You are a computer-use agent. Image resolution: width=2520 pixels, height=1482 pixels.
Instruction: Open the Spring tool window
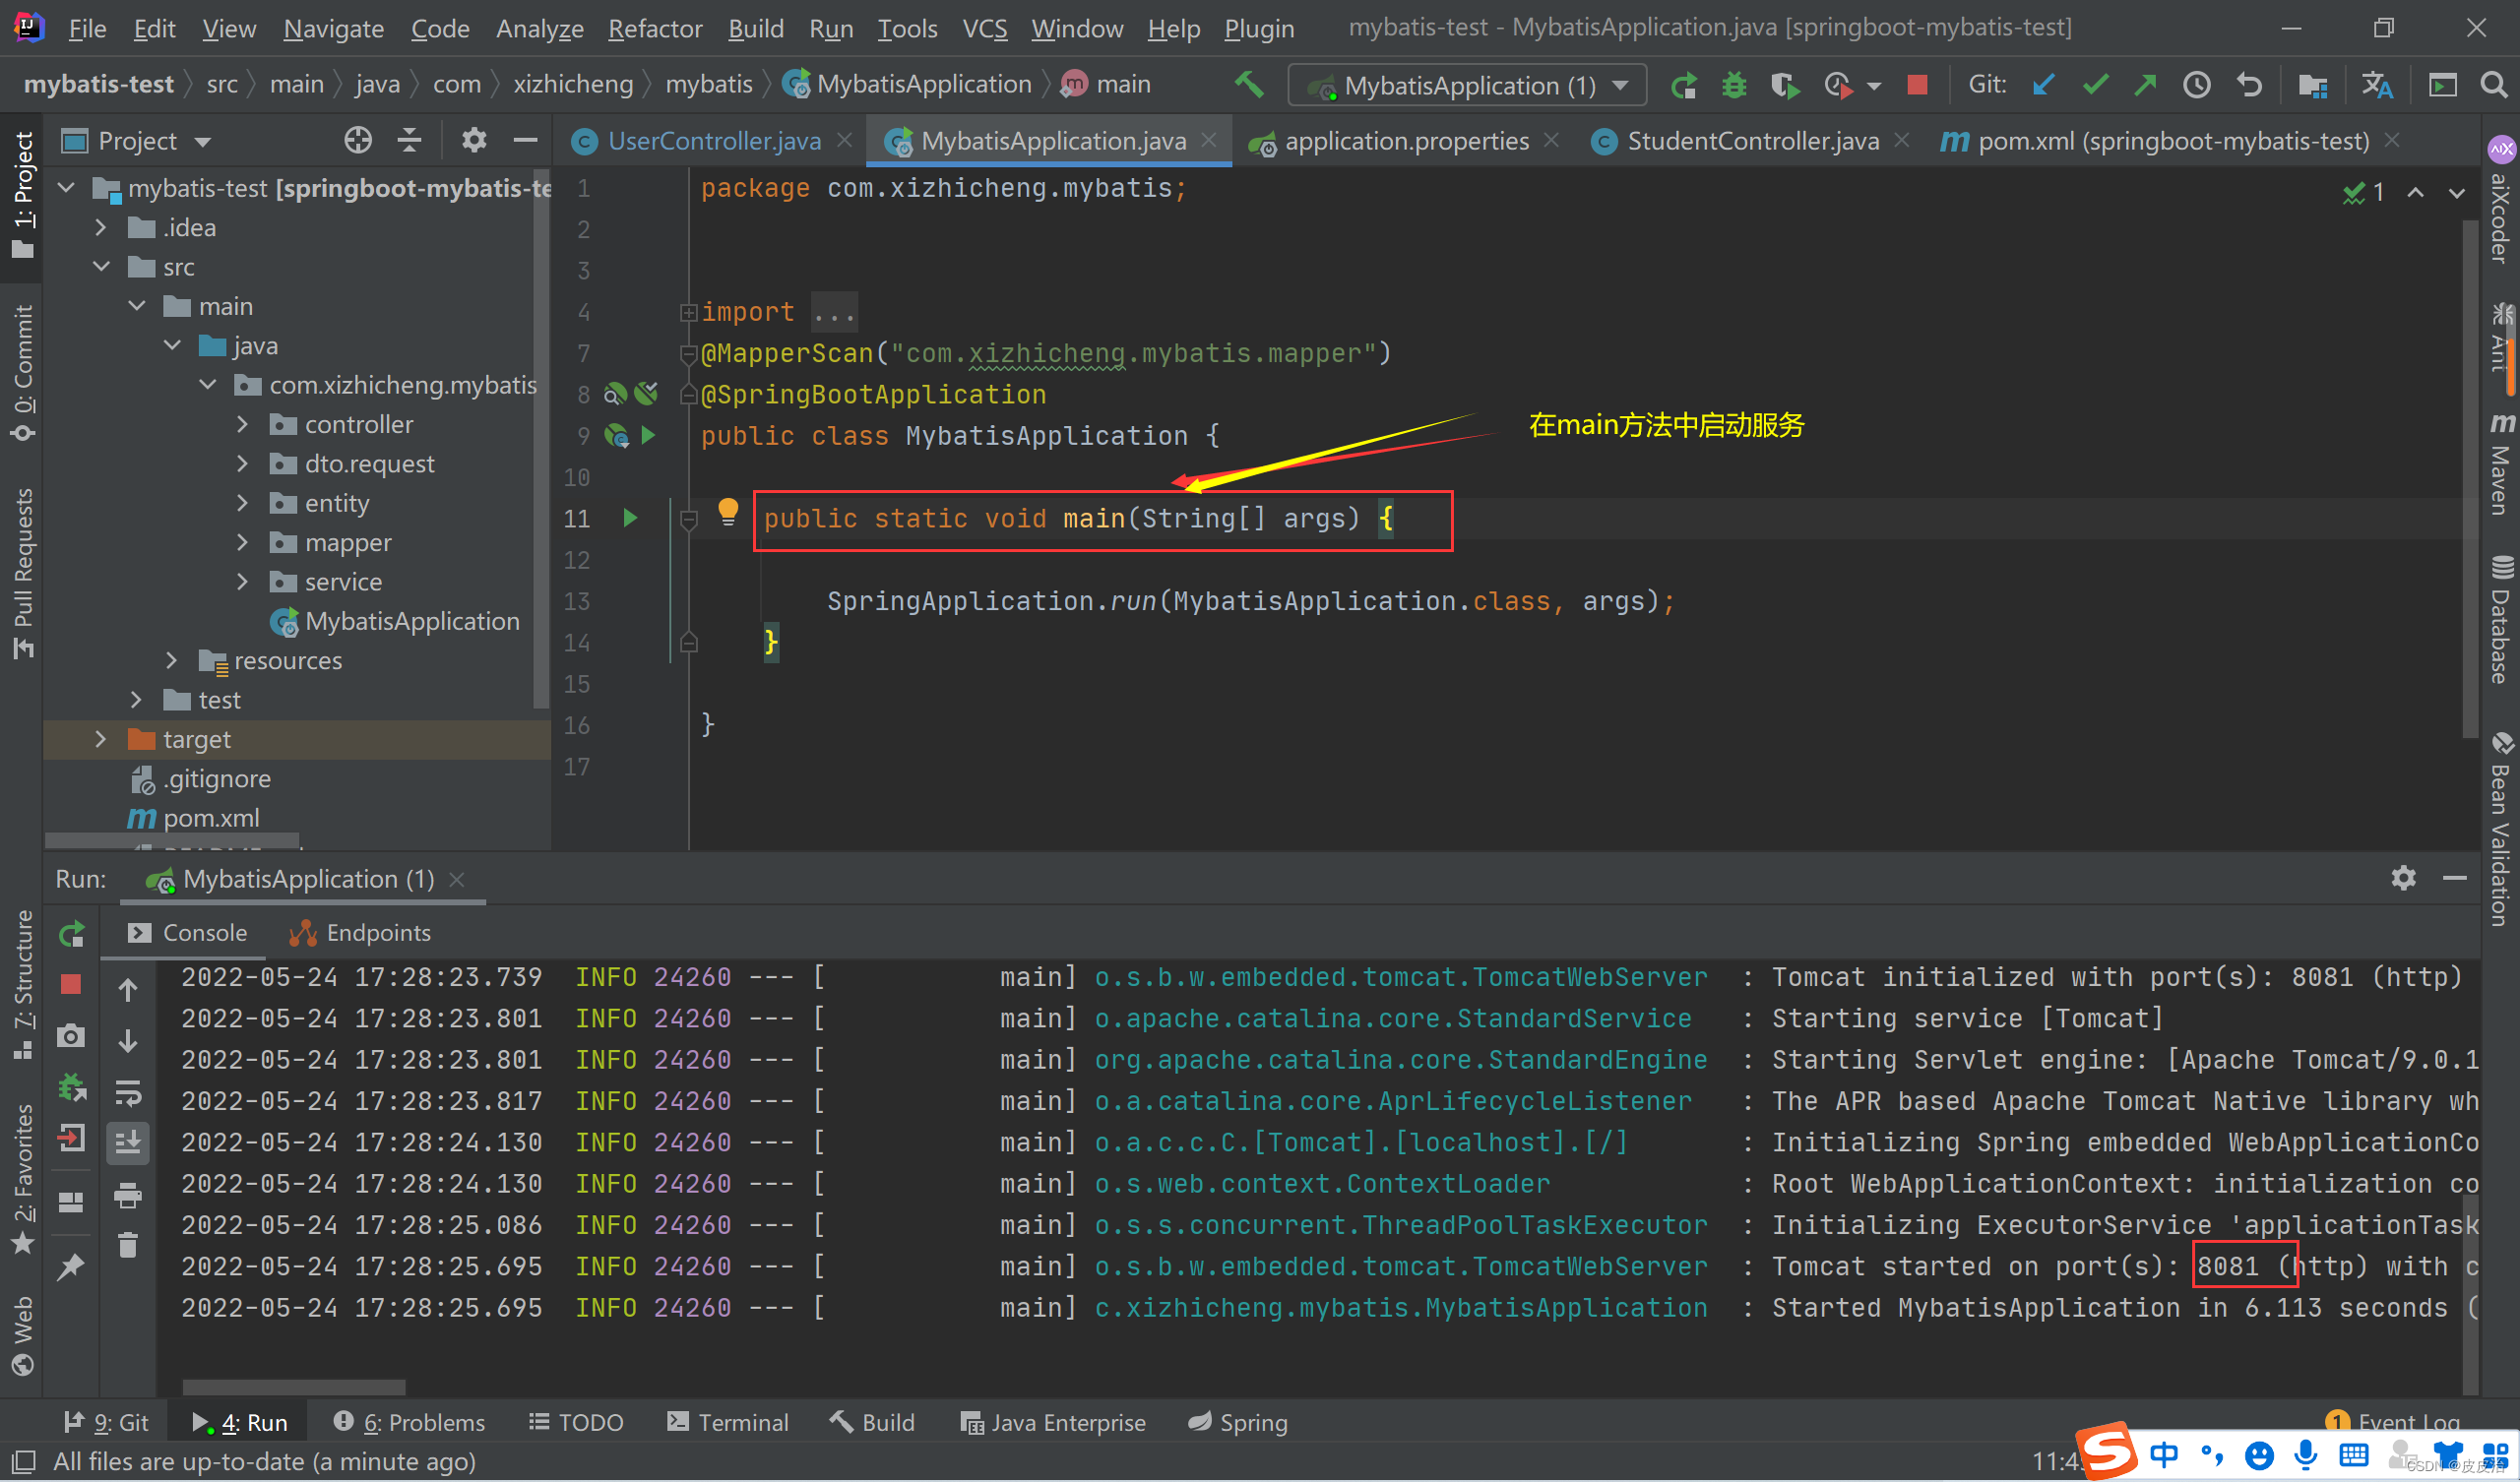[1237, 1422]
